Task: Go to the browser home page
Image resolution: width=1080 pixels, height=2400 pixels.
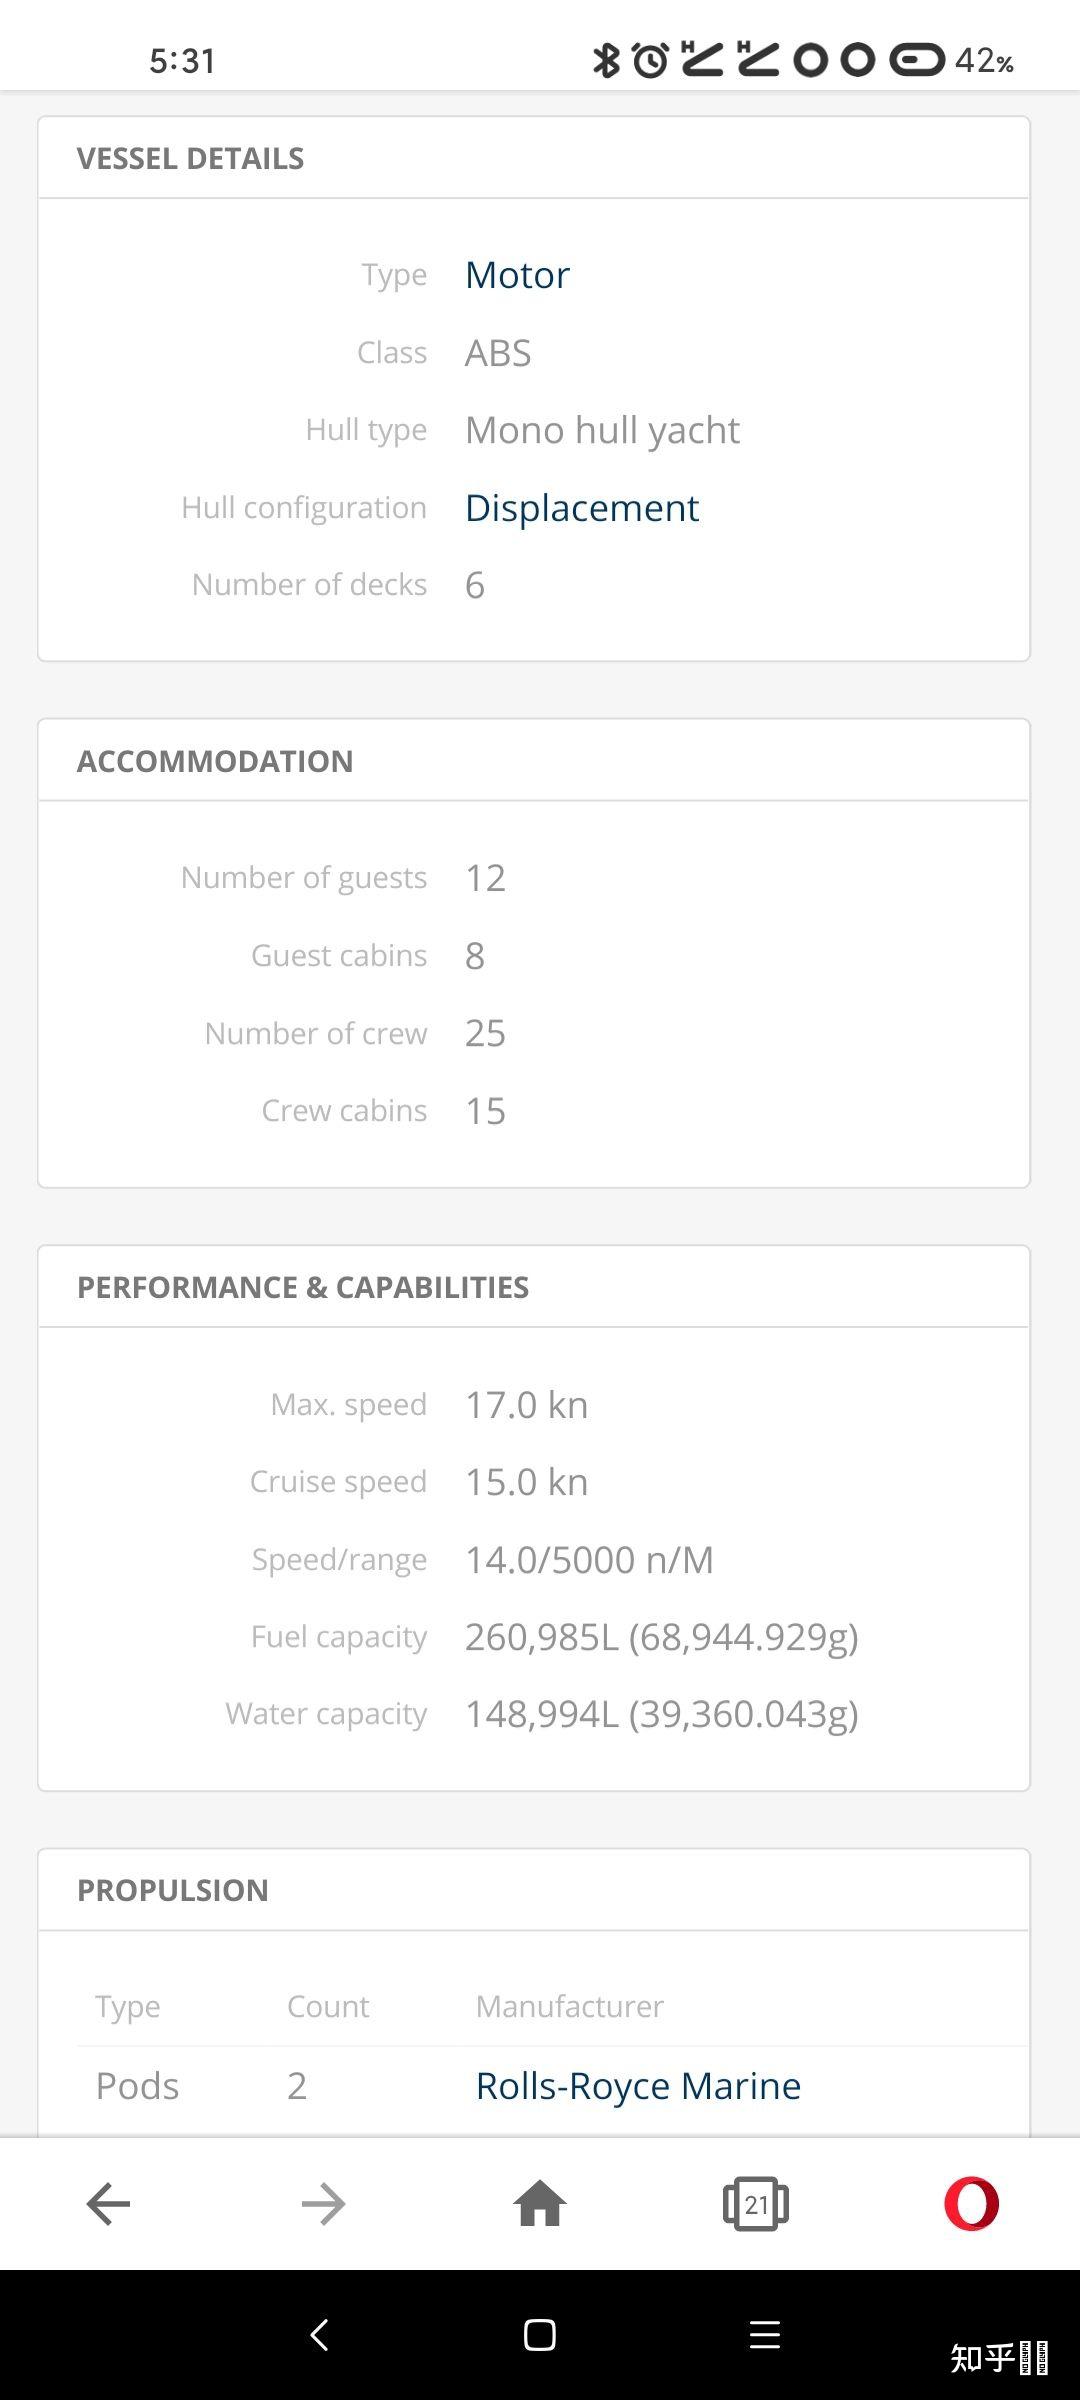Action: 540,2203
